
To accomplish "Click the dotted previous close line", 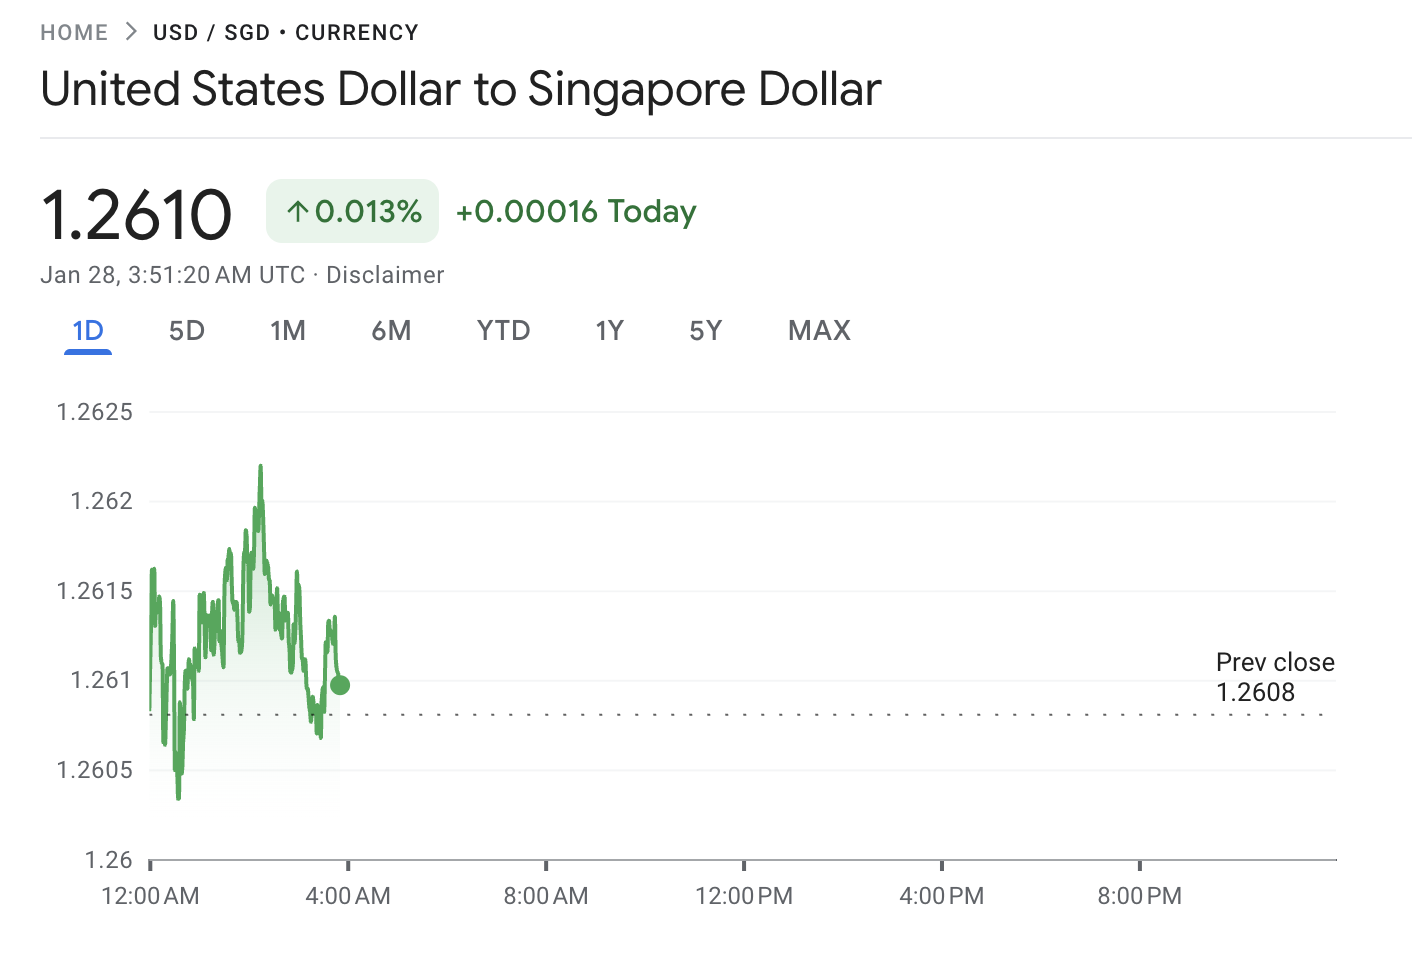I will pyautogui.click(x=700, y=712).
